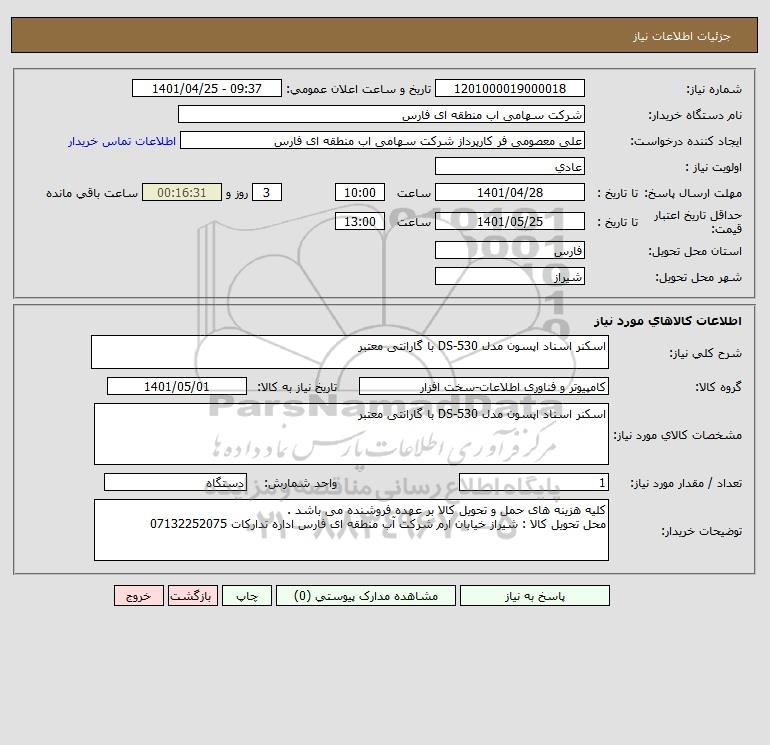Screen dimensions: 770x745
Task: Click the buyer name field شرکت سهامی اب منطقه ای فارس
Action: click(x=381, y=114)
